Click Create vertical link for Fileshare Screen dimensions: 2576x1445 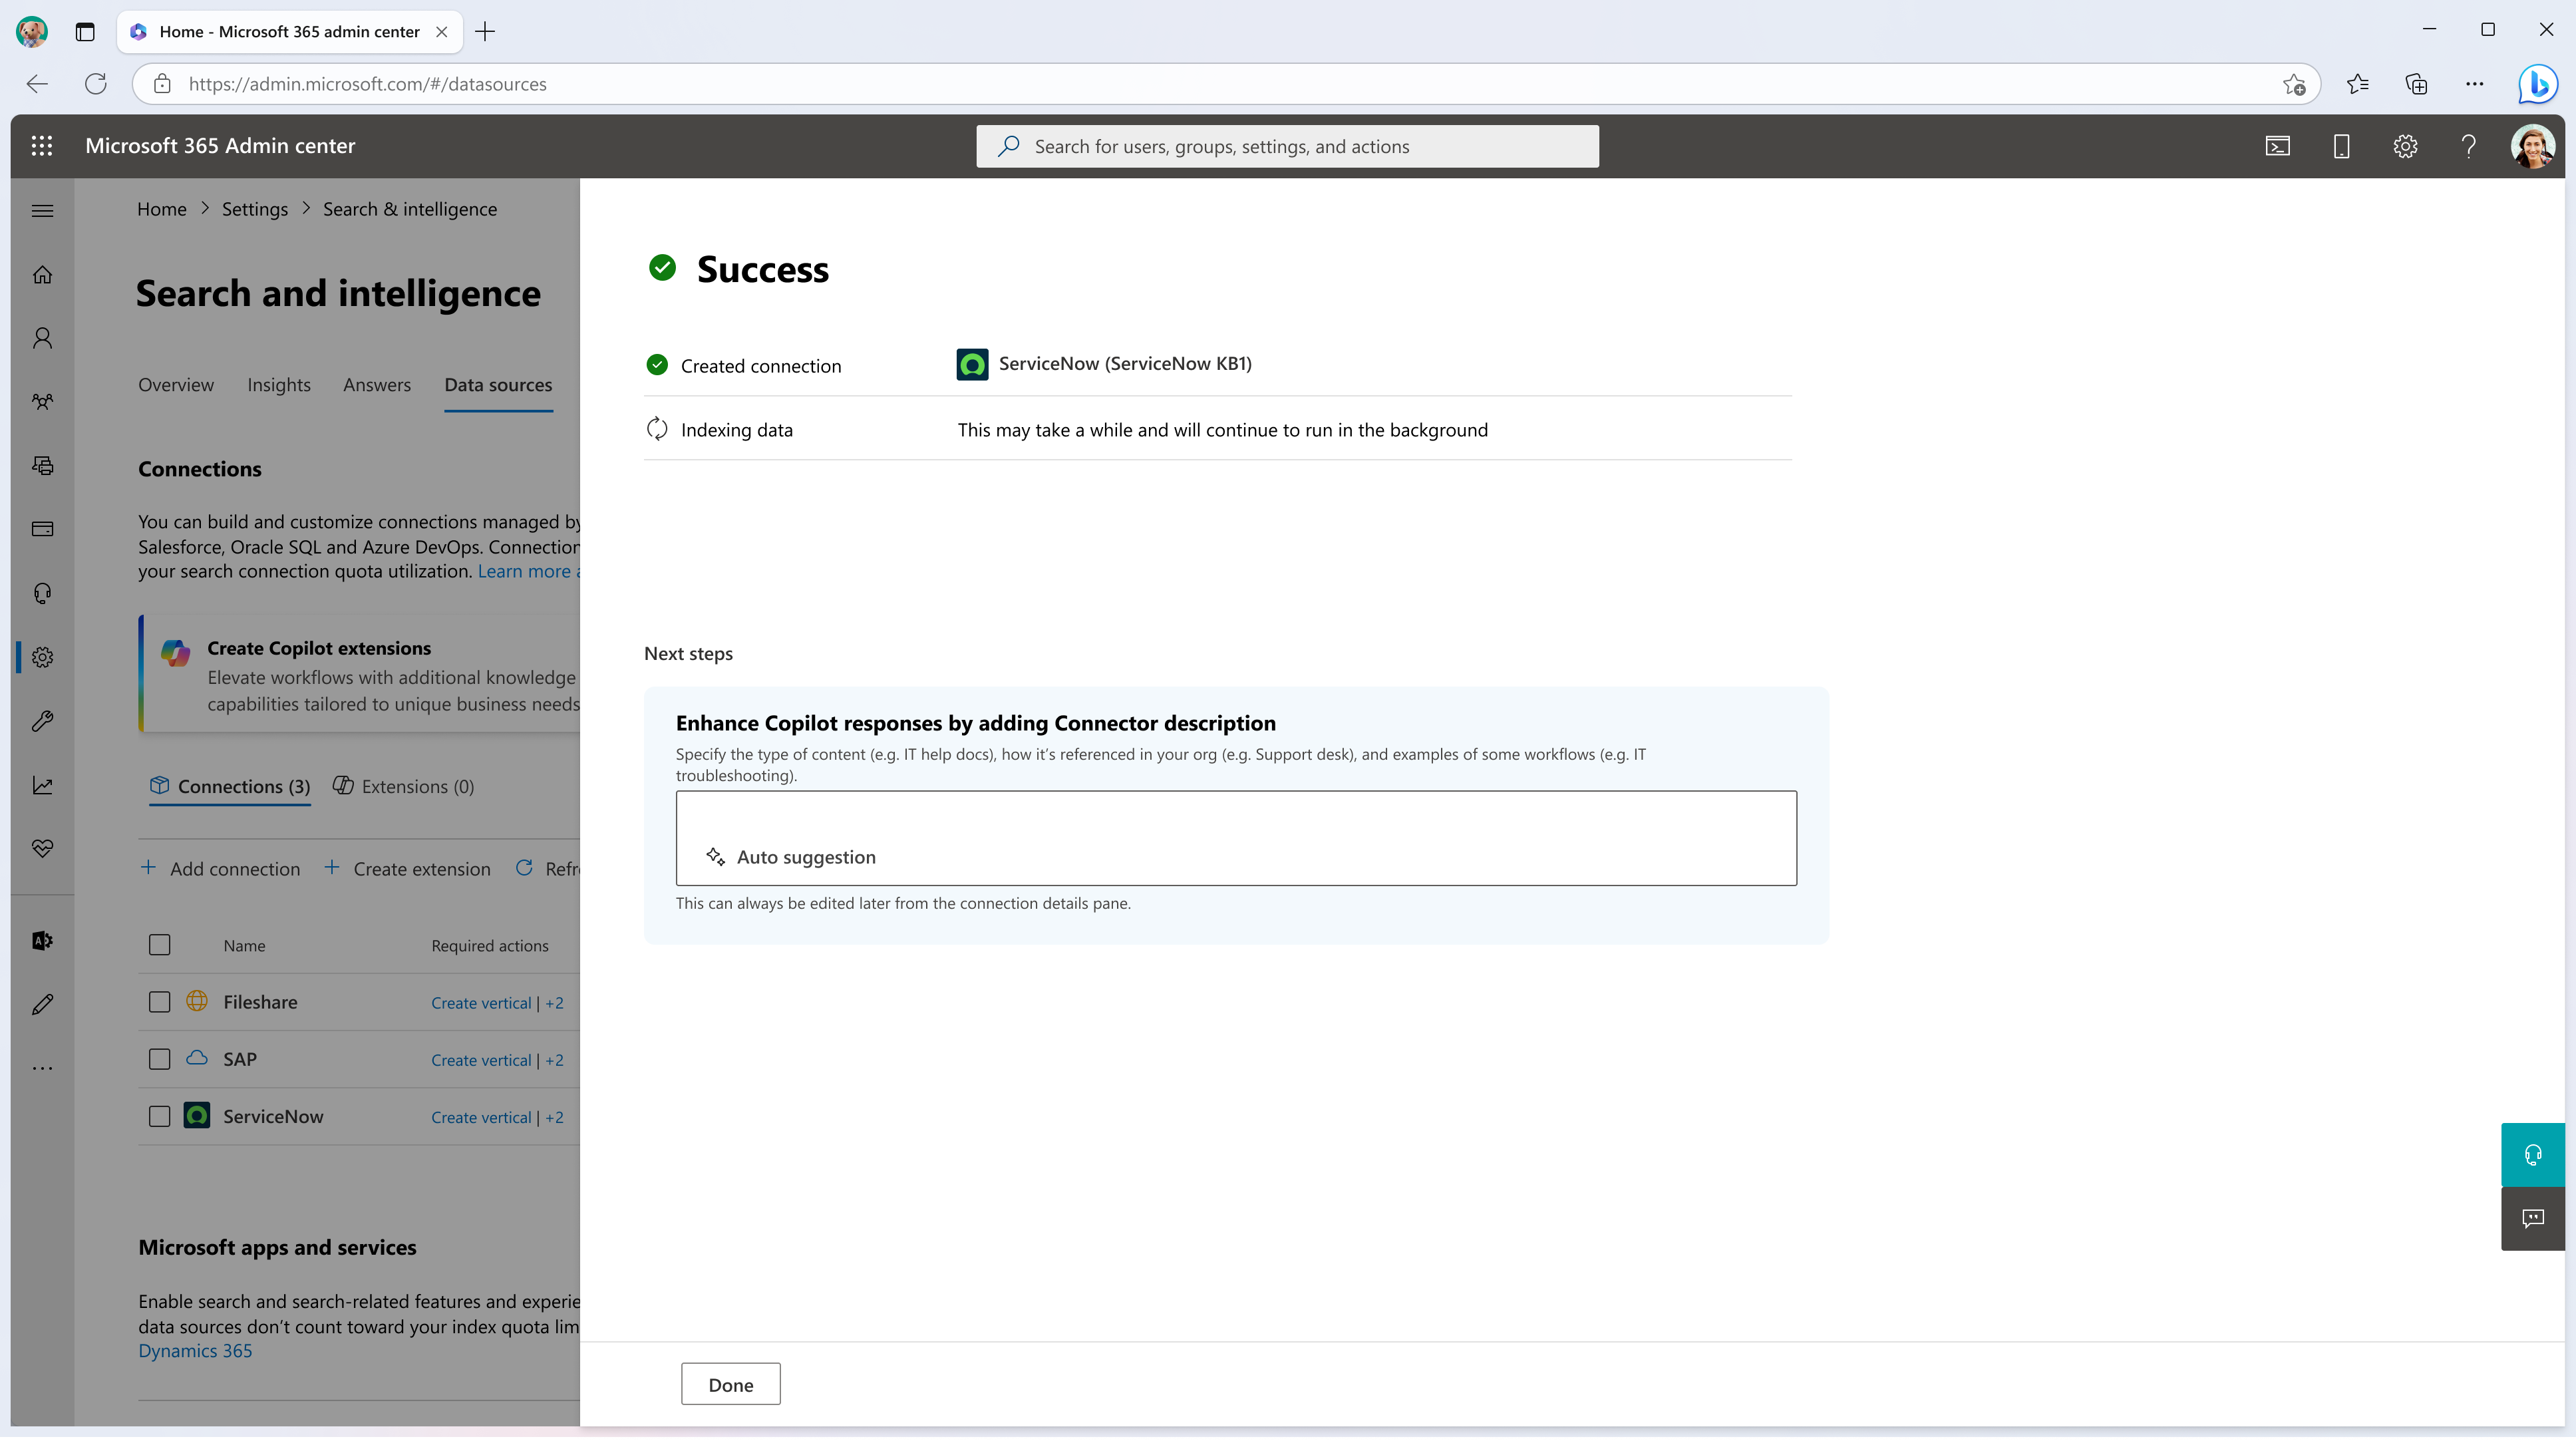pyautogui.click(x=480, y=1003)
